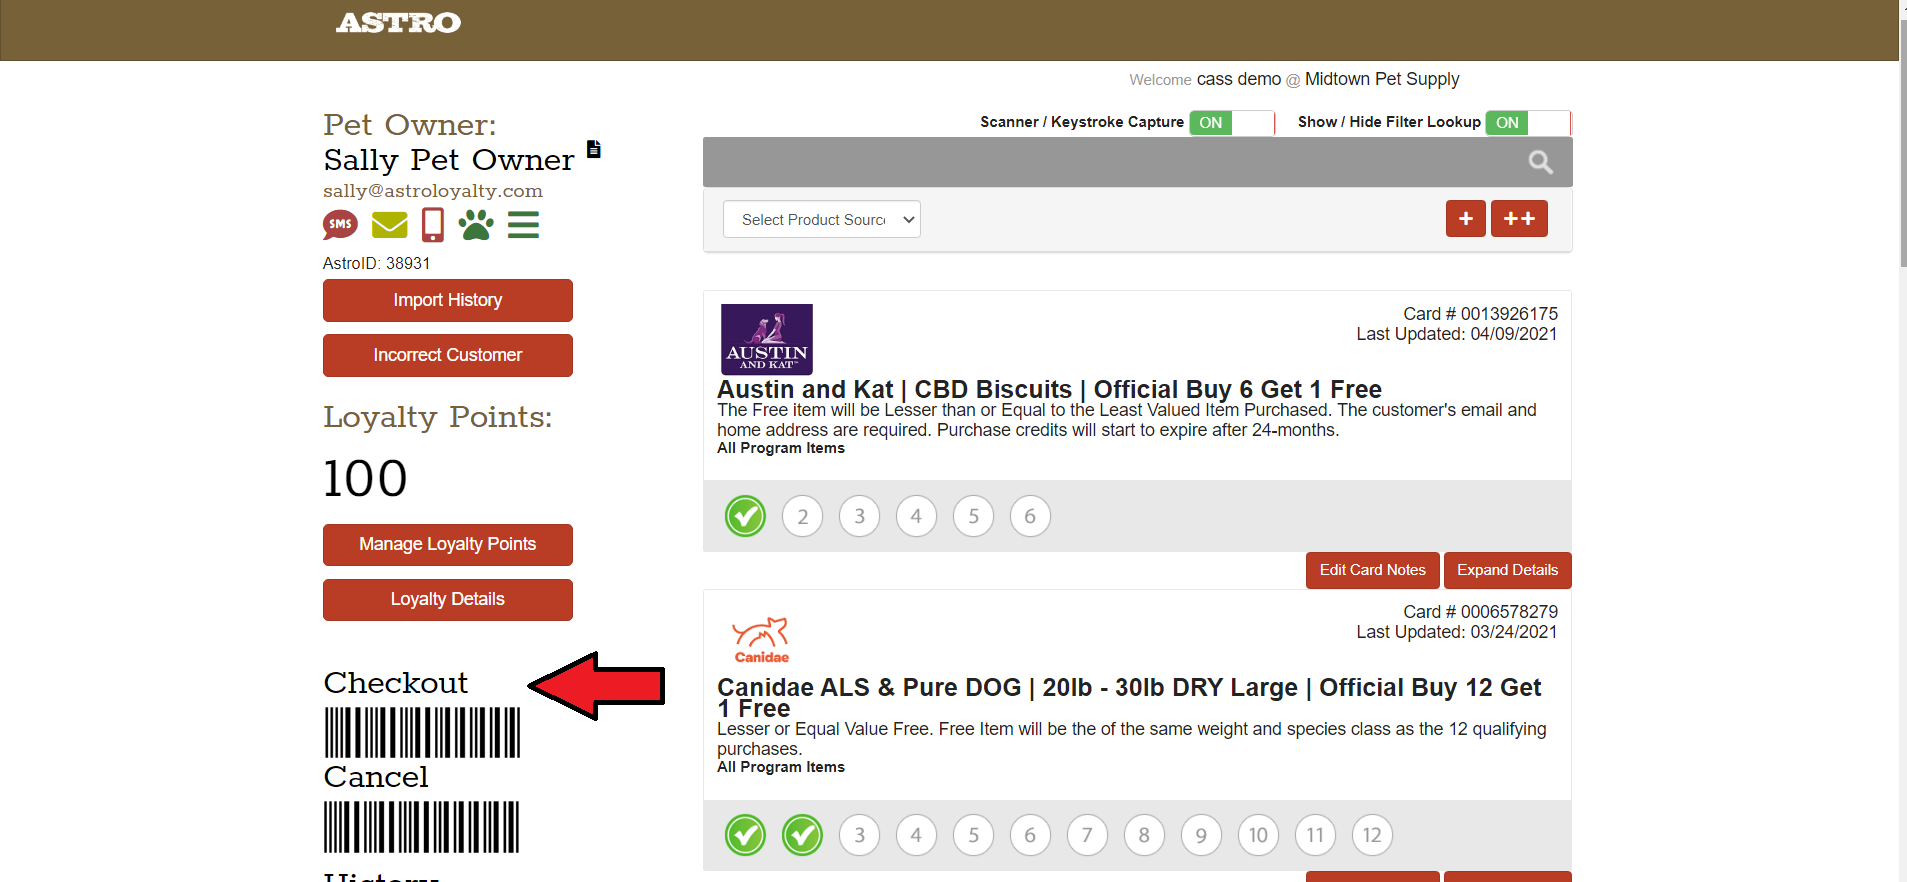Open the green paw print pets icon
Viewport: 1907px width, 882px height.
coord(476,225)
